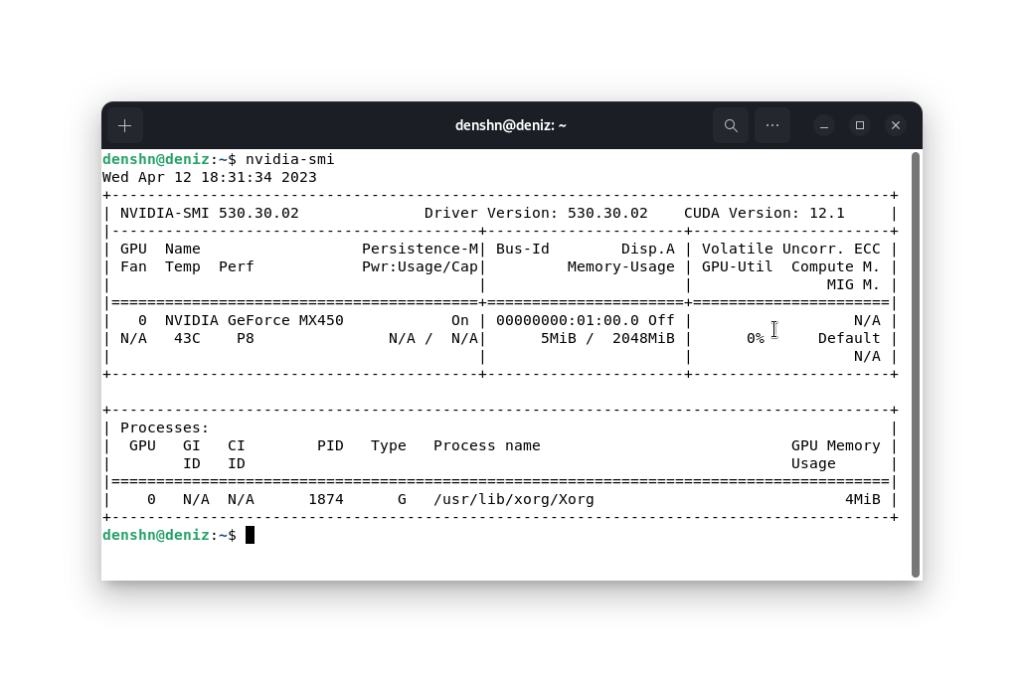The image size is (1024, 682).
Task: Click the process type G
Action: [x=402, y=500]
